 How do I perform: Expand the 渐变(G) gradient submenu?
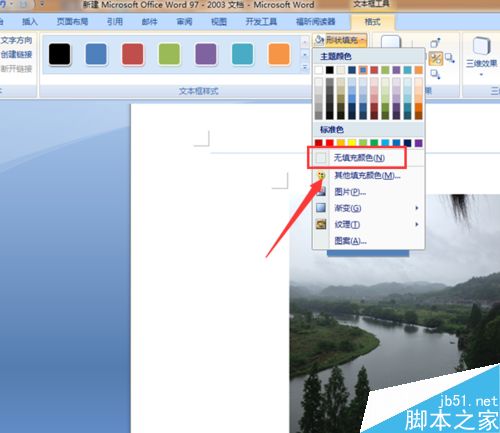point(368,208)
